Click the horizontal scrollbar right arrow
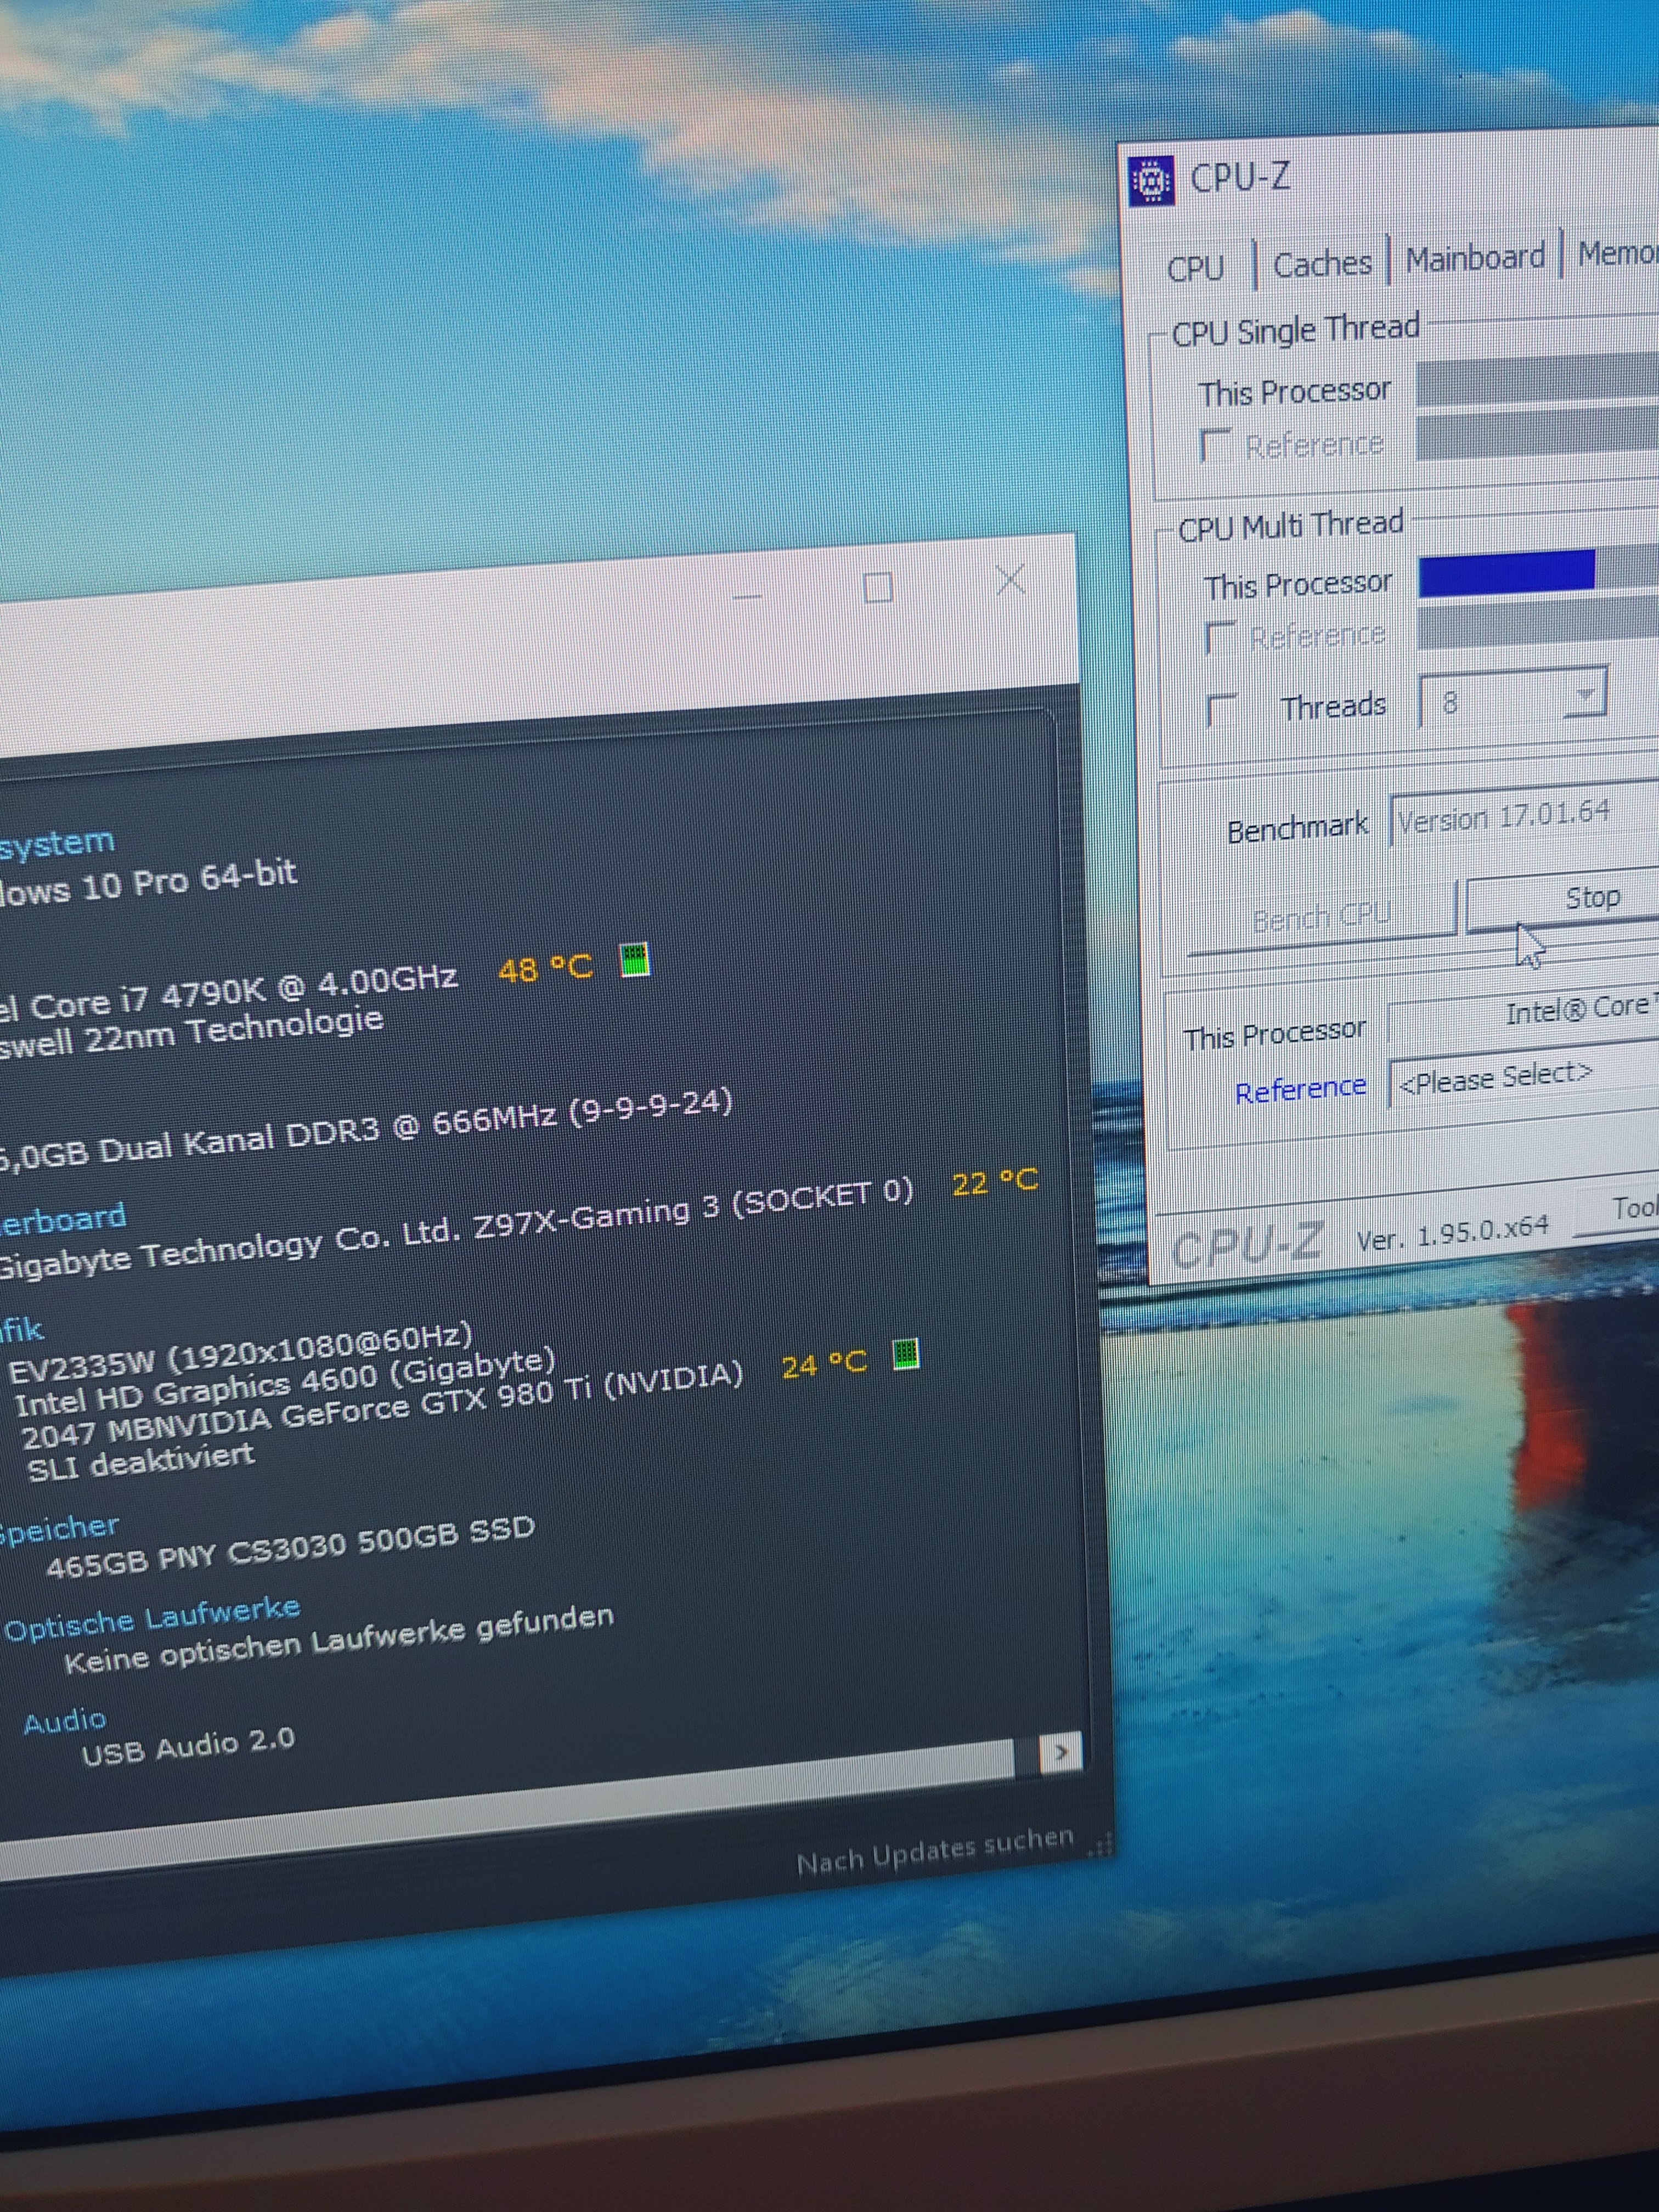The height and width of the screenshot is (2212, 1659). click(x=1061, y=1752)
